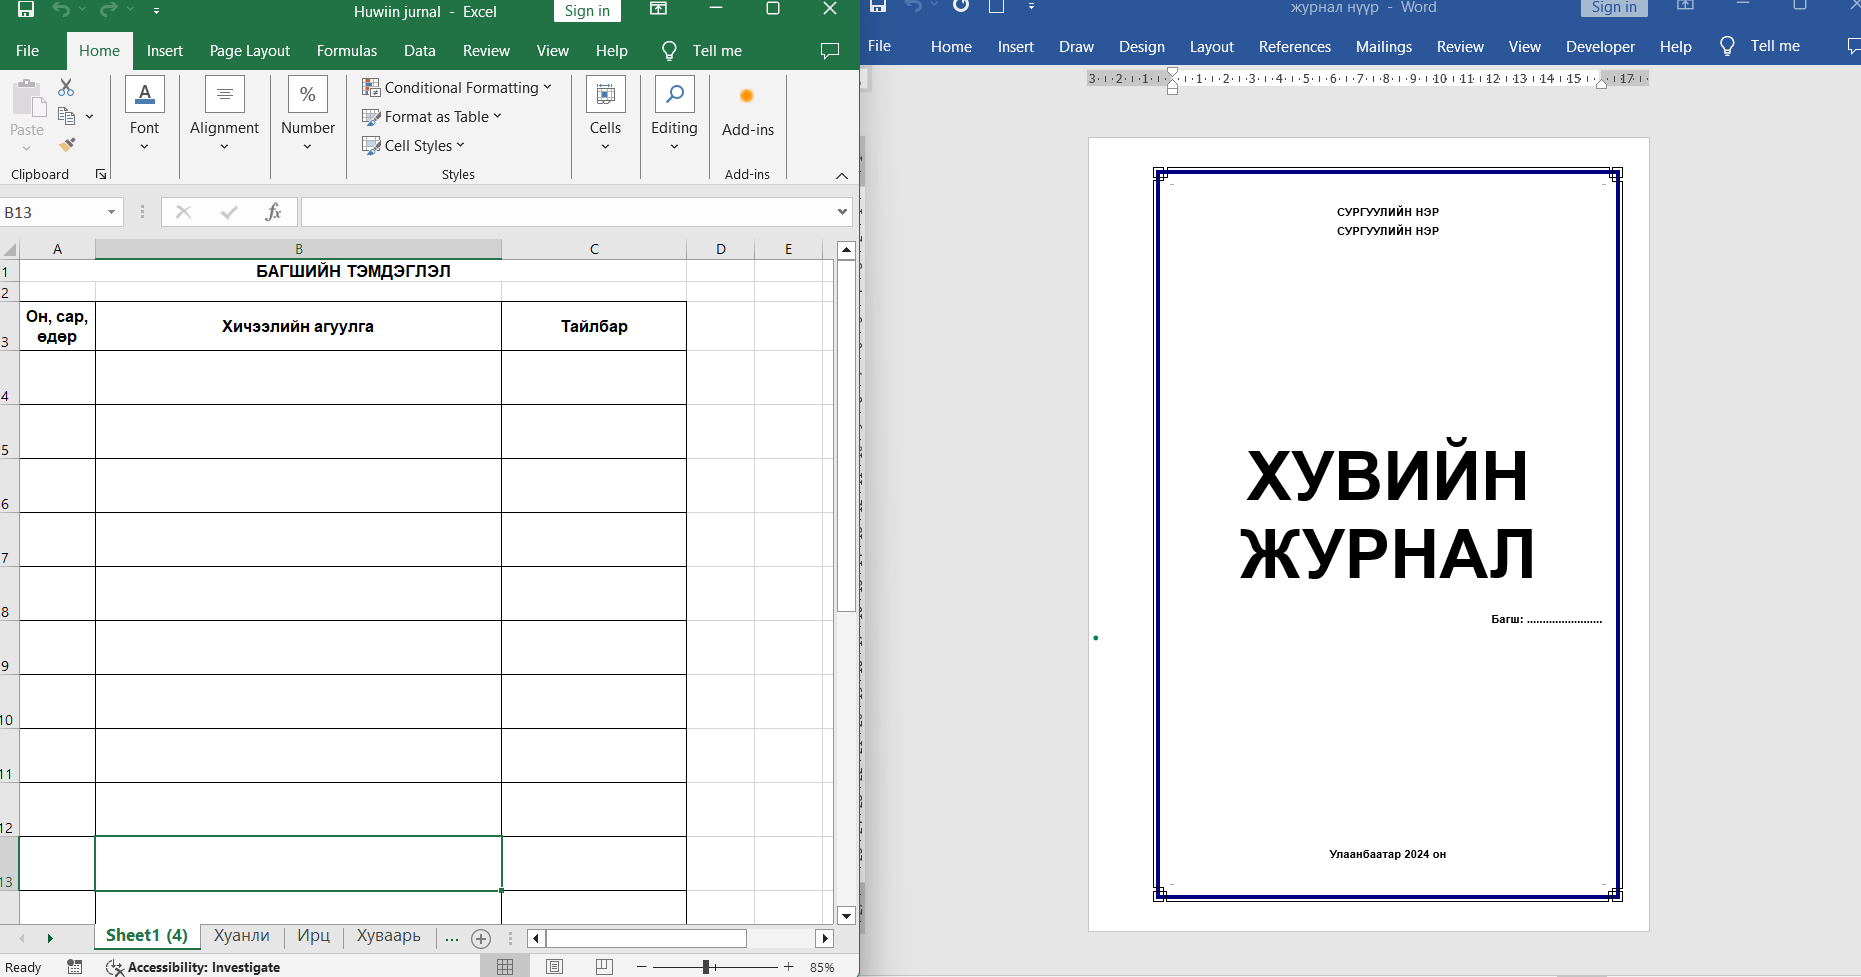The image size is (1861, 977).
Task: Click the Cancel X icon in formula bar
Action: click(x=183, y=212)
